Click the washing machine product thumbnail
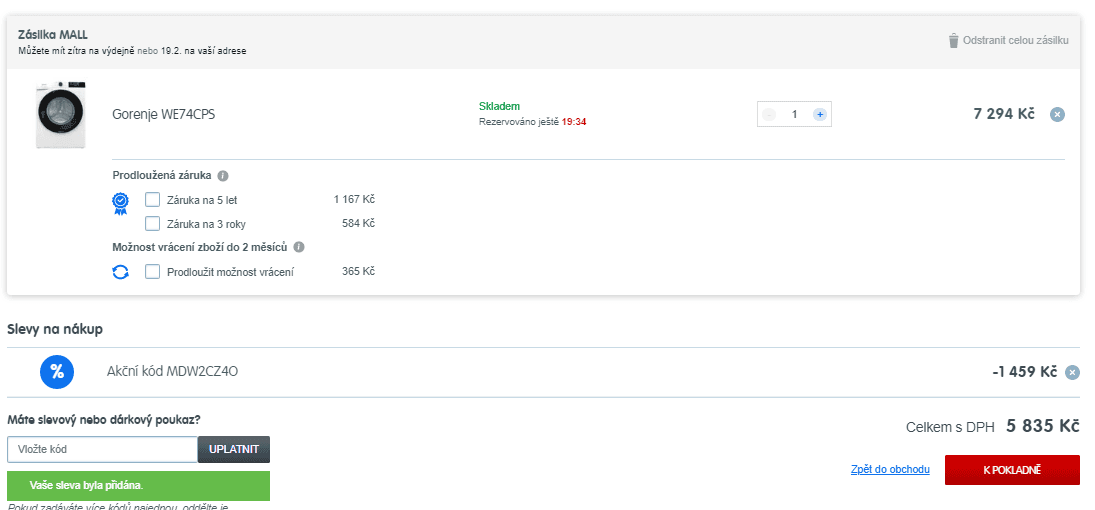Viewport: 1095px width, 510px height. [61, 115]
